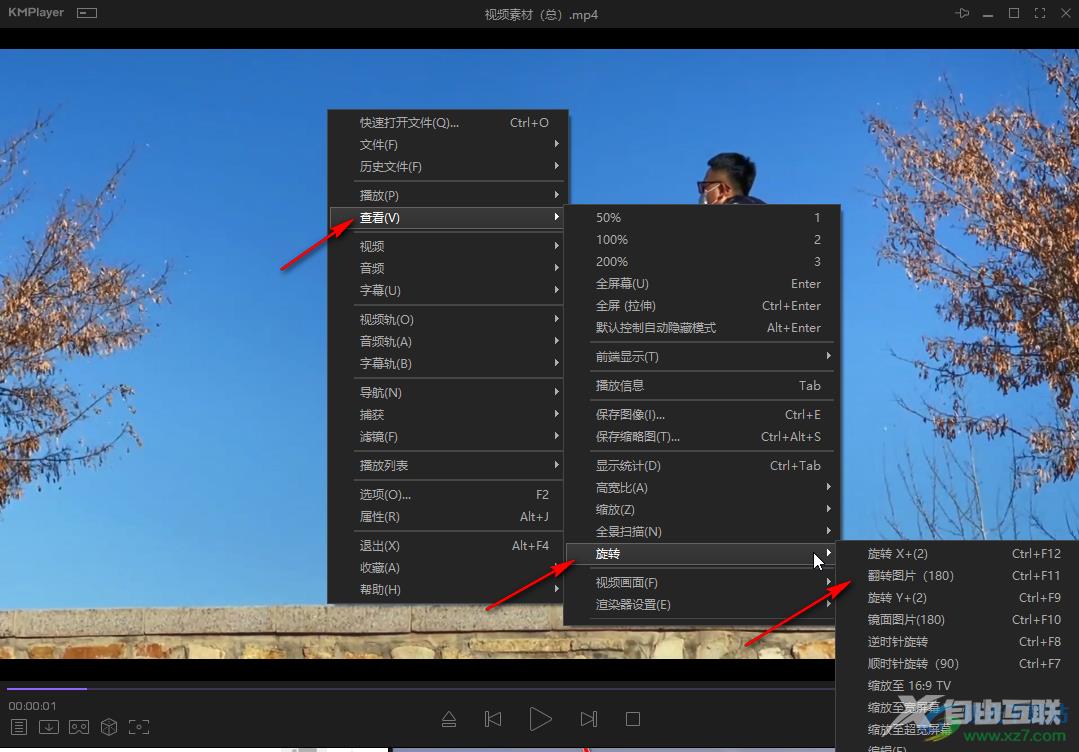
Task: Open the playlist icon at bottom left
Action: point(19,727)
